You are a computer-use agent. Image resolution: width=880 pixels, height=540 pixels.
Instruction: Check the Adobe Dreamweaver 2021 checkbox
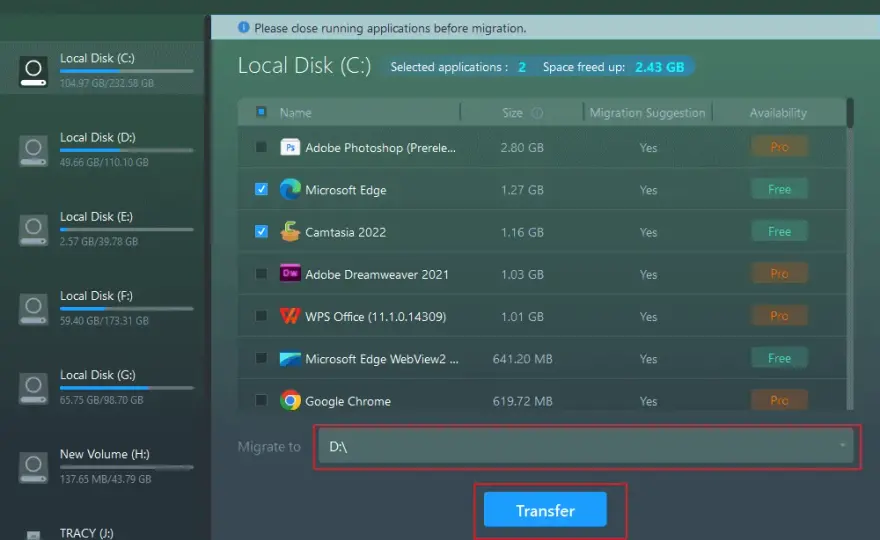tap(261, 273)
